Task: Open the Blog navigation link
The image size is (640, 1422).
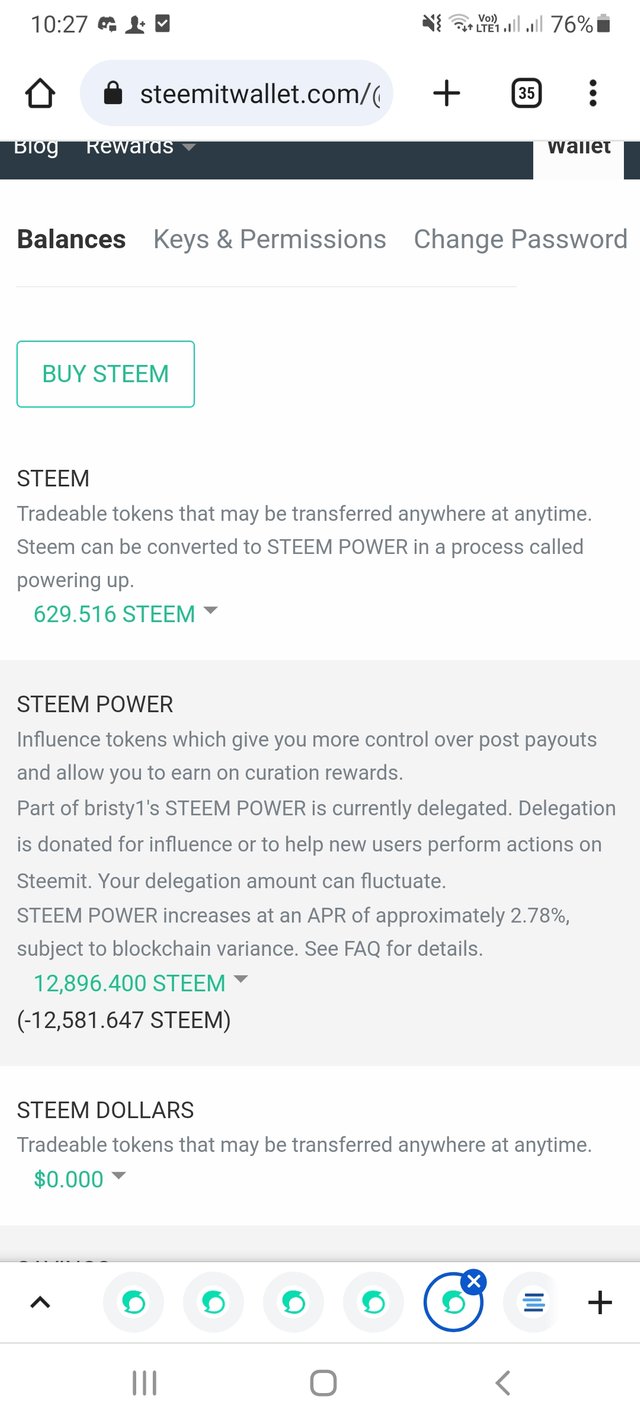Action: point(36,147)
